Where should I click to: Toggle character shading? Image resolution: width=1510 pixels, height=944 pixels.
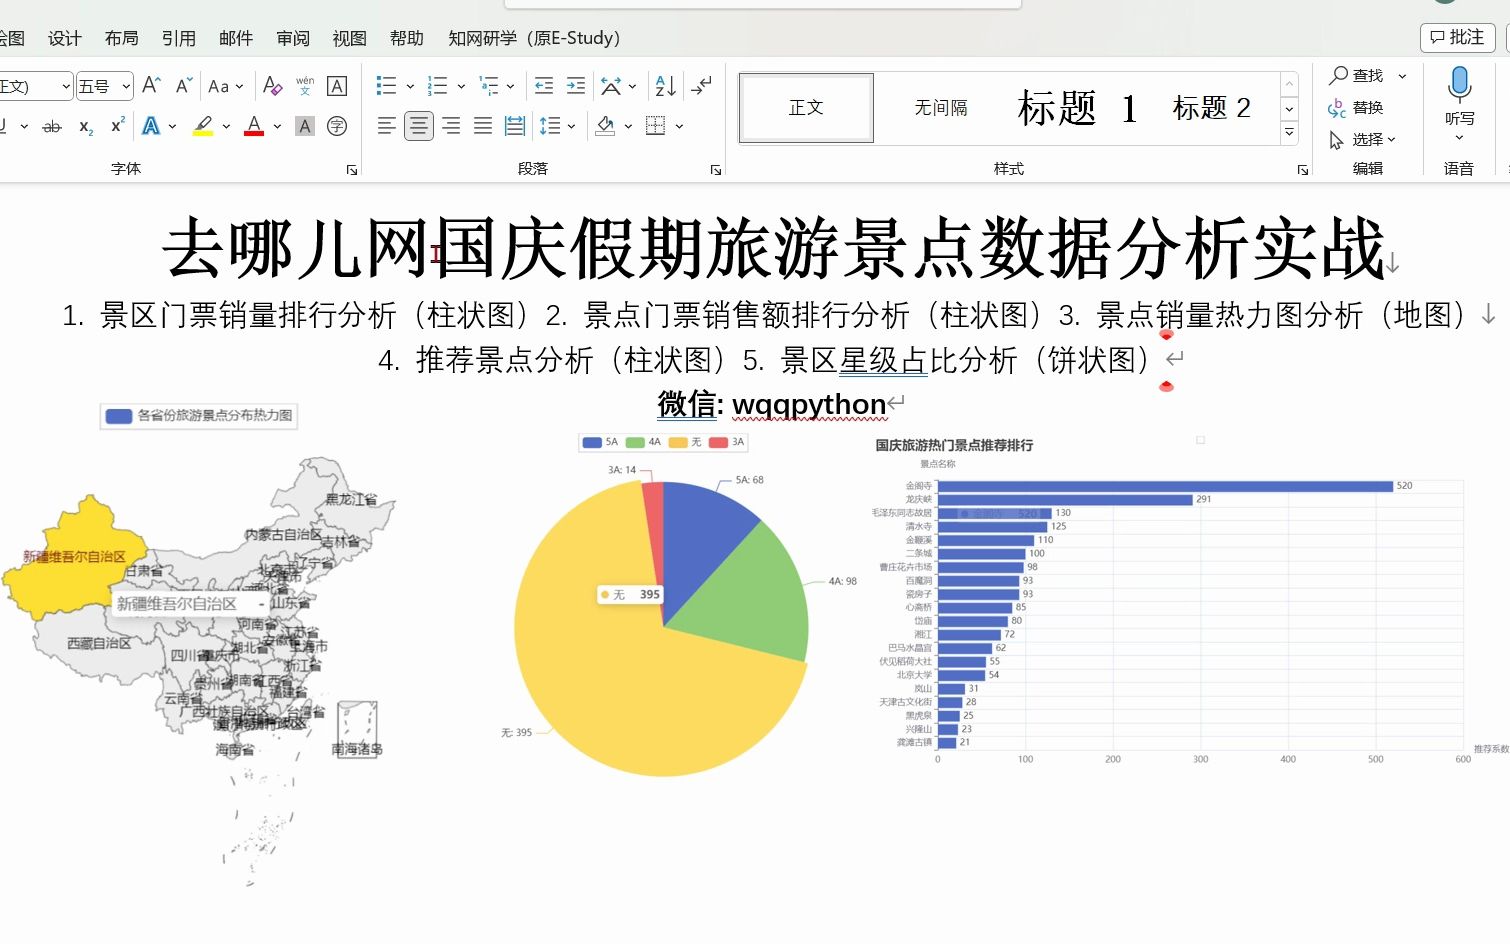tap(305, 126)
